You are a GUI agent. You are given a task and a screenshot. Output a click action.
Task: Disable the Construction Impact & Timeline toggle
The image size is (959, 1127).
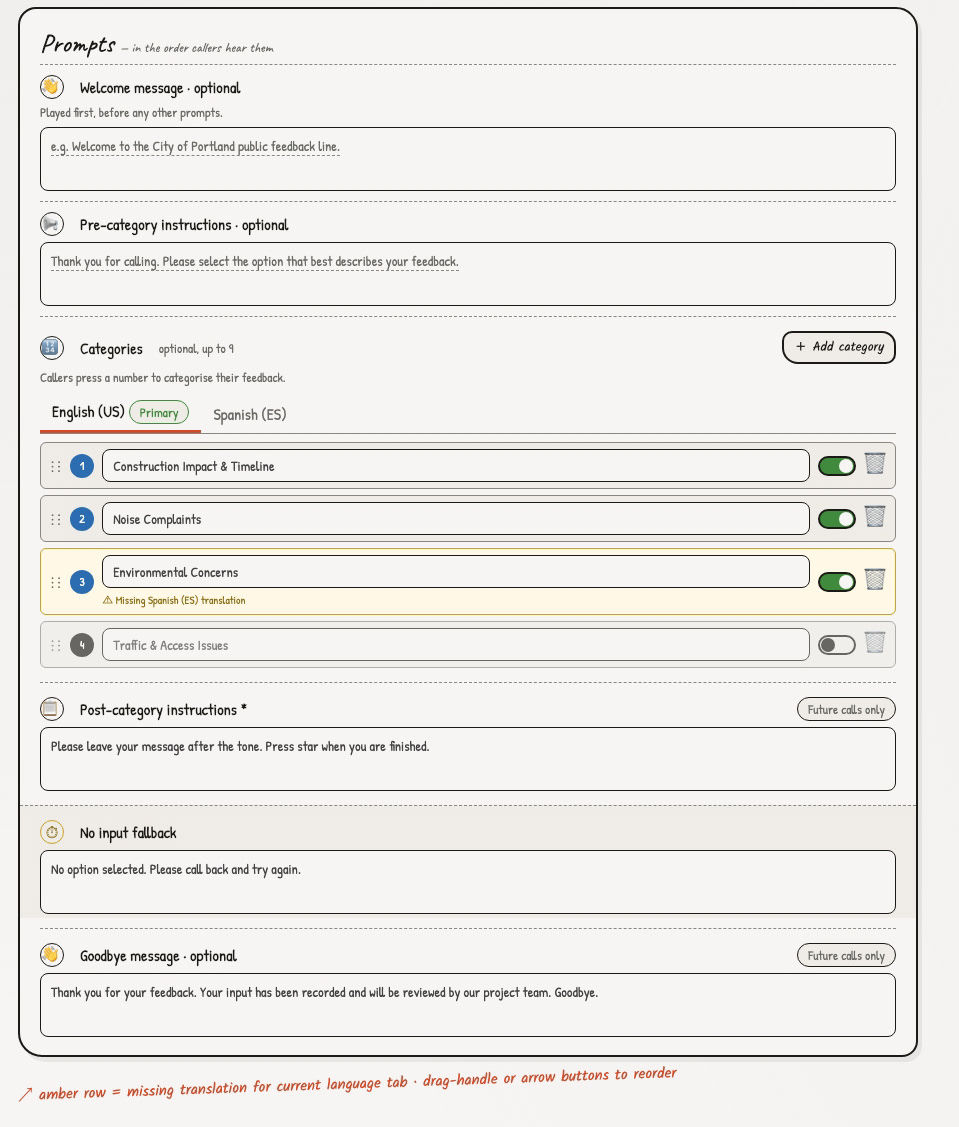click(x=837, y=466)
